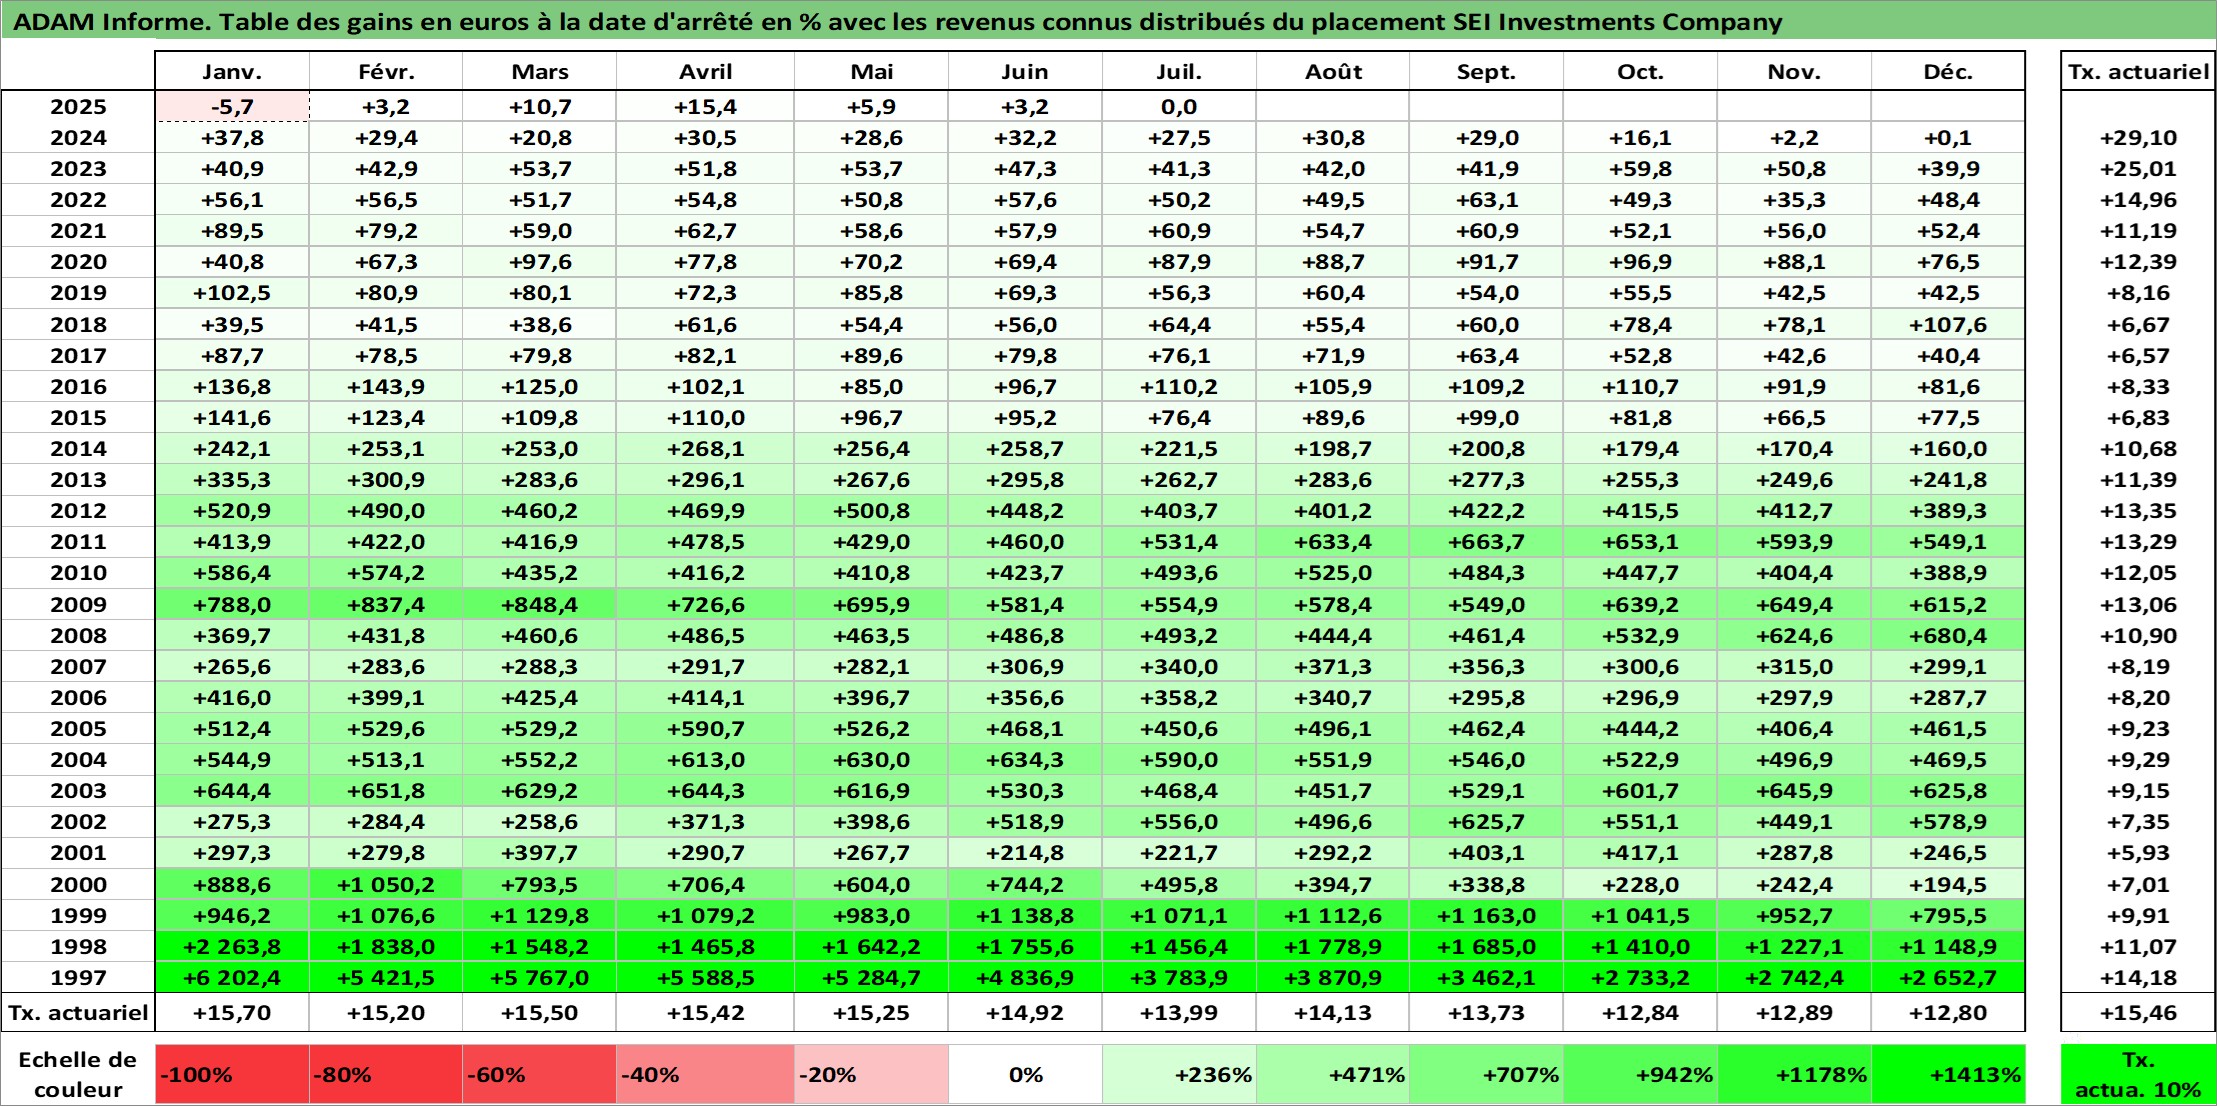This screenshot has width=2217, height=1106.
Task: Select the +680,4 cell in December 2008
Action: [x=1949, y=636]
